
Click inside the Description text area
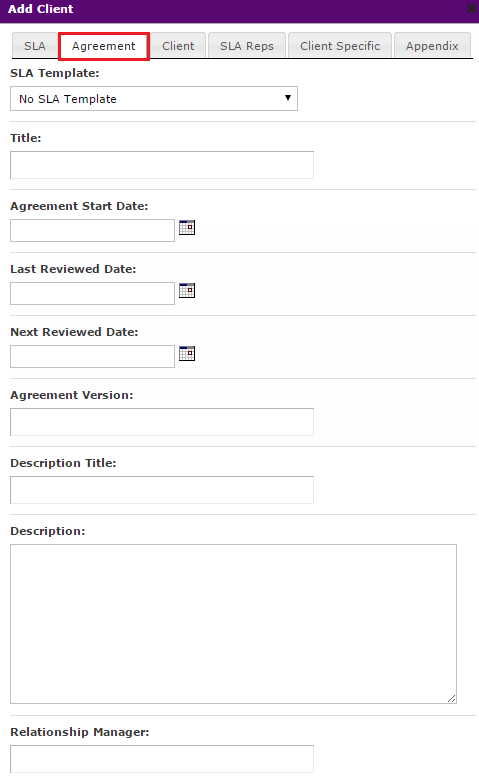[x=234, y=624]
